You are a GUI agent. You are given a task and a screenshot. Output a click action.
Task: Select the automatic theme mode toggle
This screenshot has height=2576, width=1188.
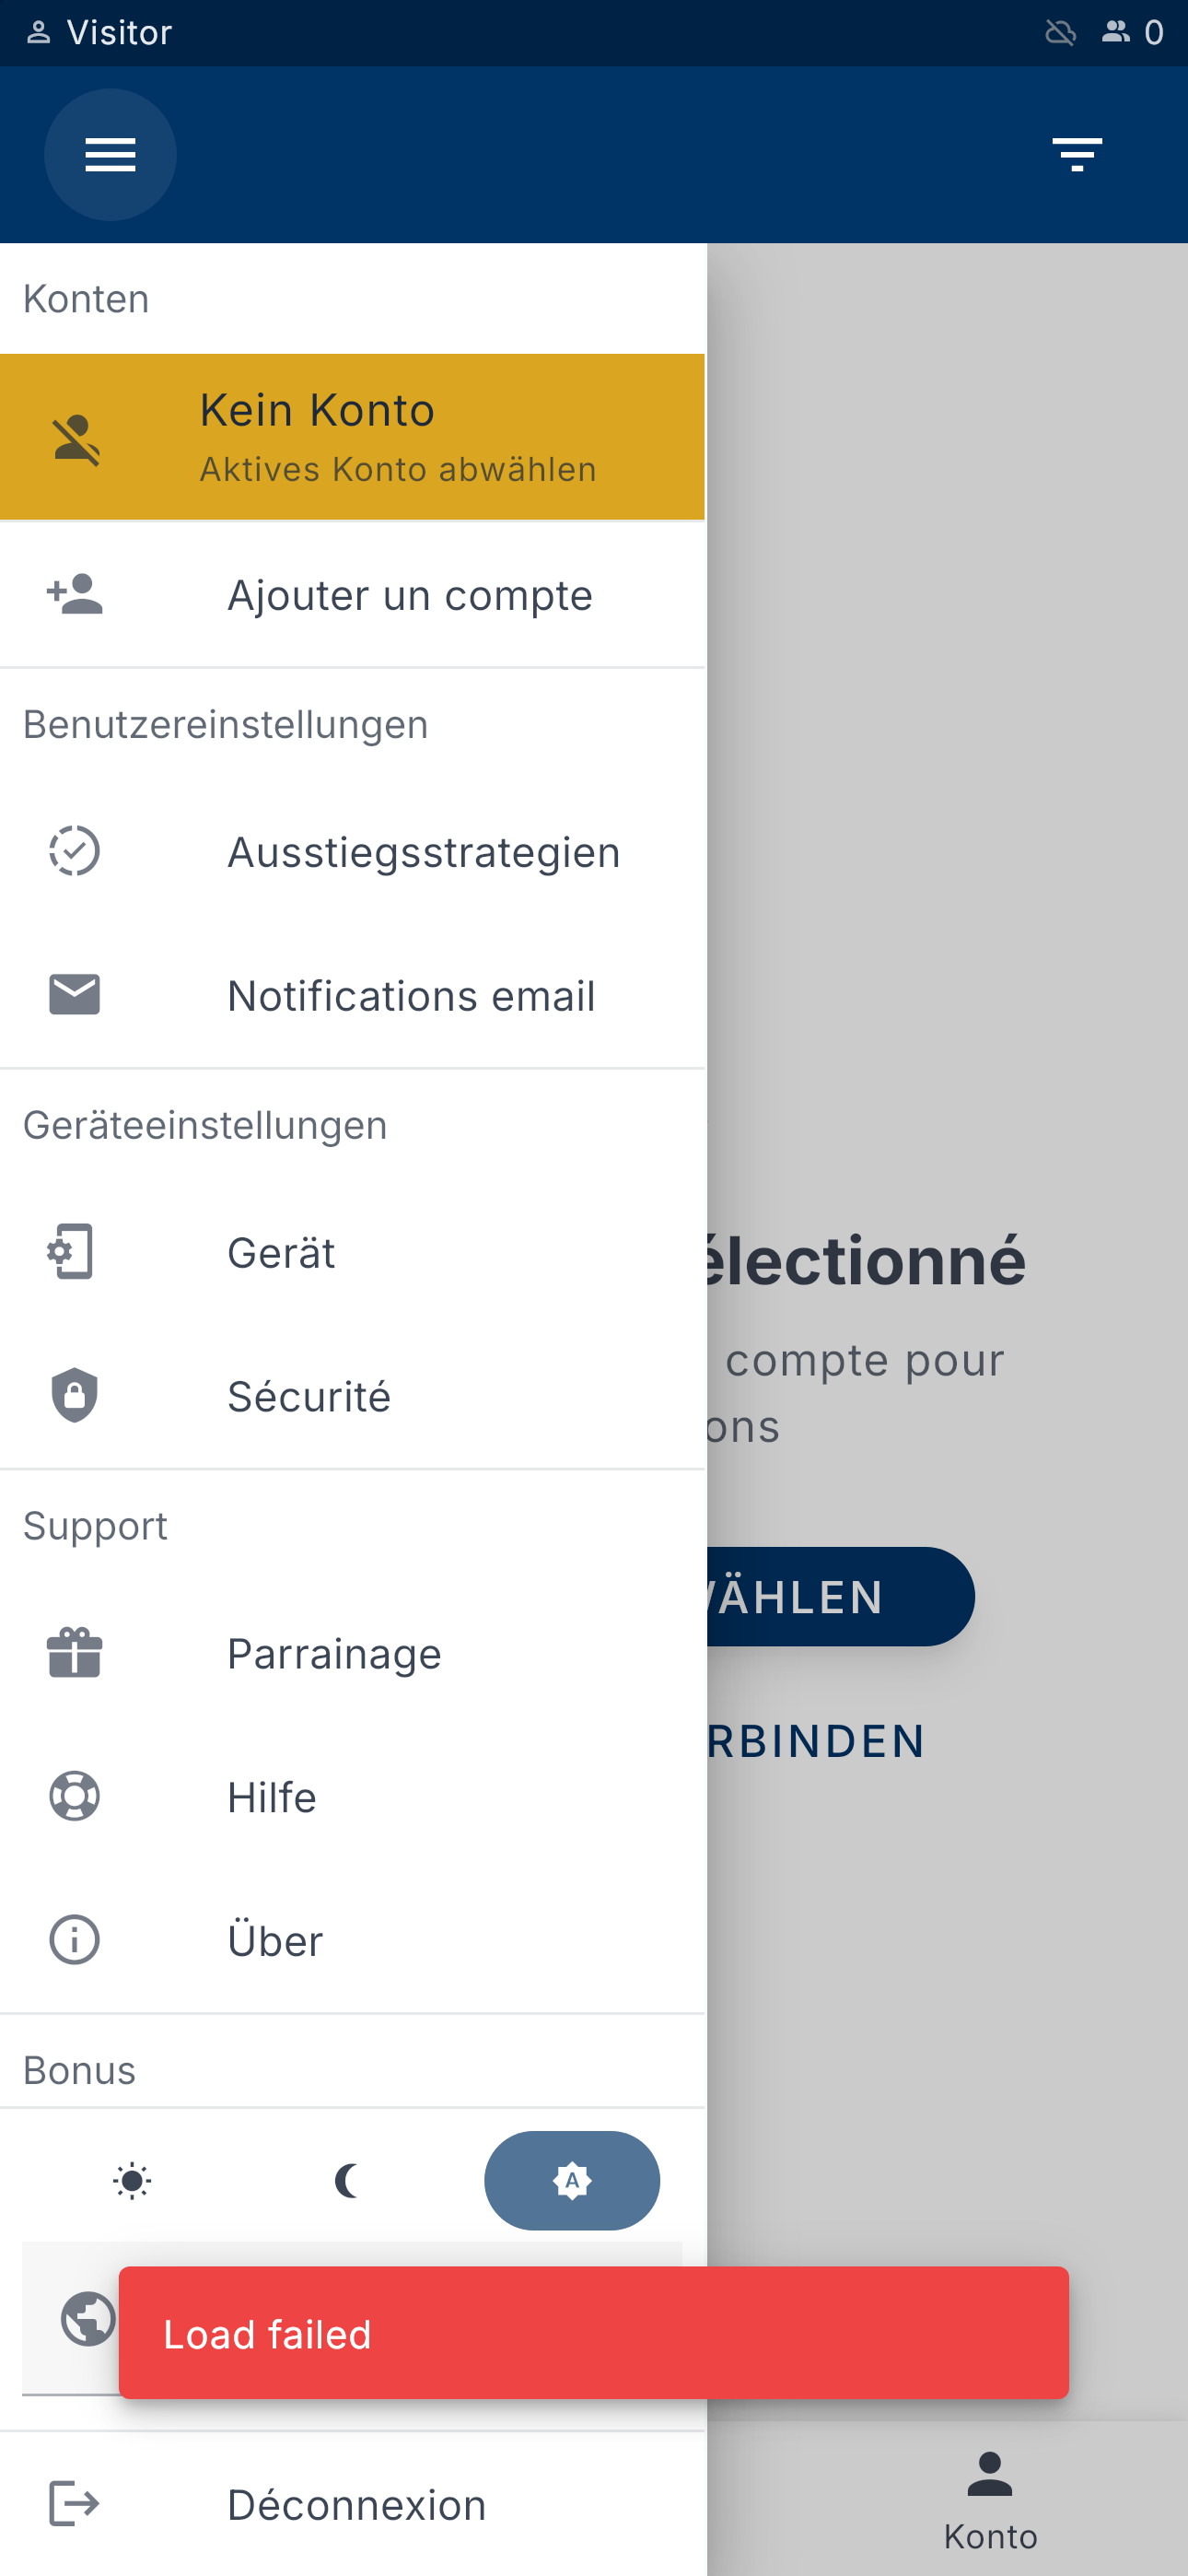[x=571, y=2180]
